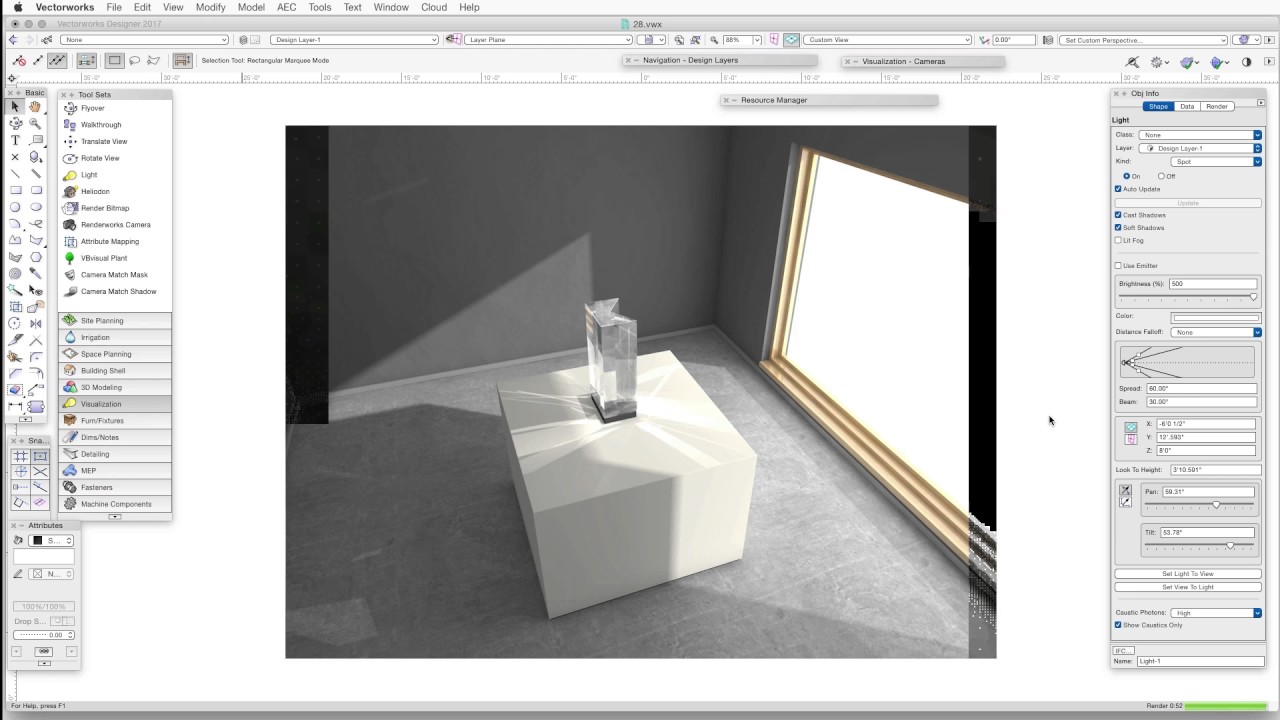Open the AEC menu
This screenshot has width=1280, height=720.
(x=287, y=7)
